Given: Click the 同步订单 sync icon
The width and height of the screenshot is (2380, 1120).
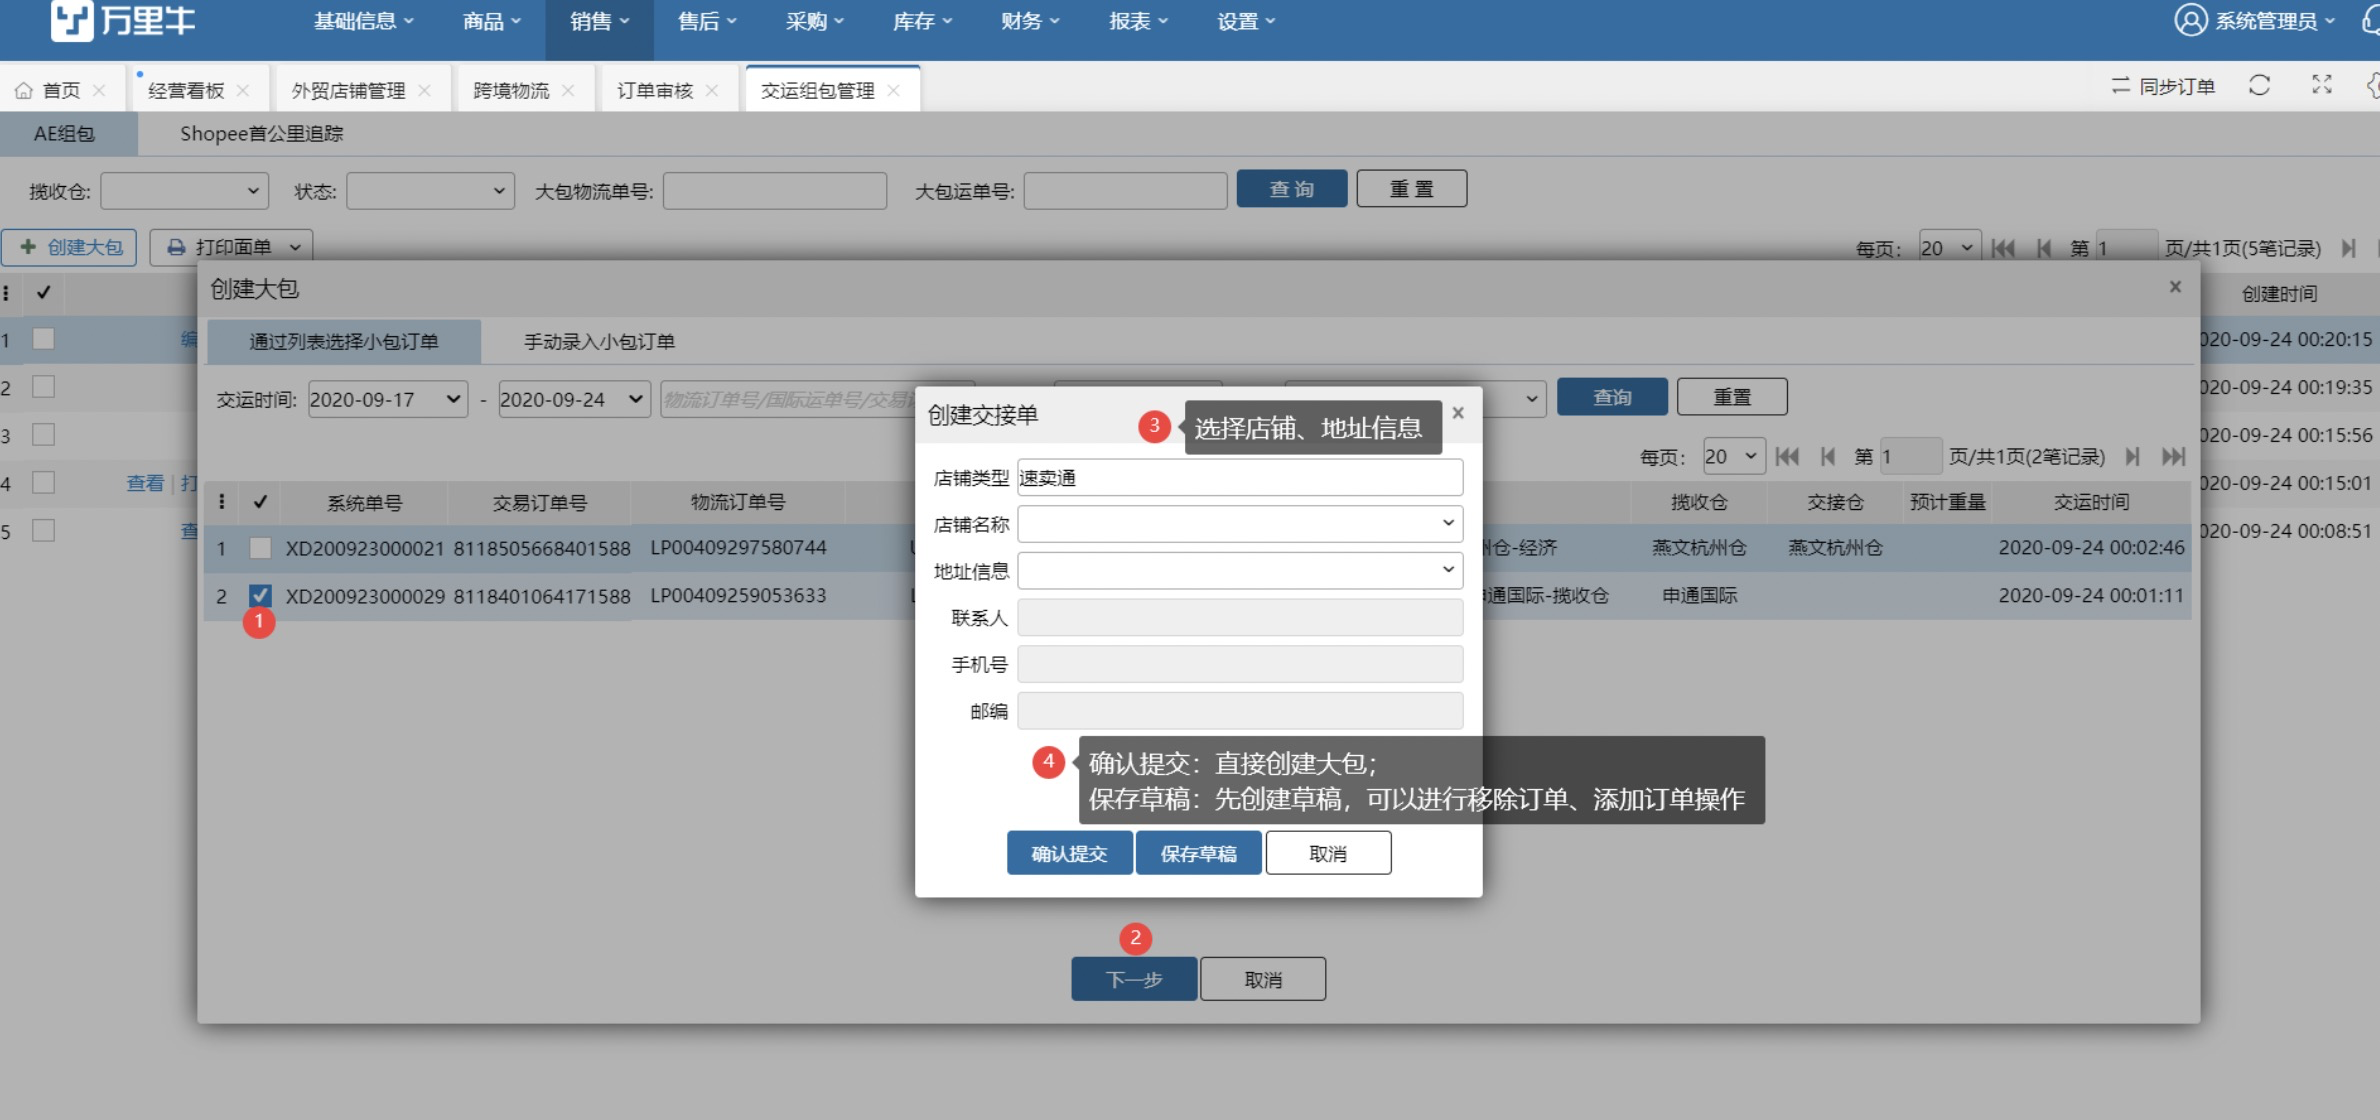Looking at the screenshot, I should click(2120, 86).
